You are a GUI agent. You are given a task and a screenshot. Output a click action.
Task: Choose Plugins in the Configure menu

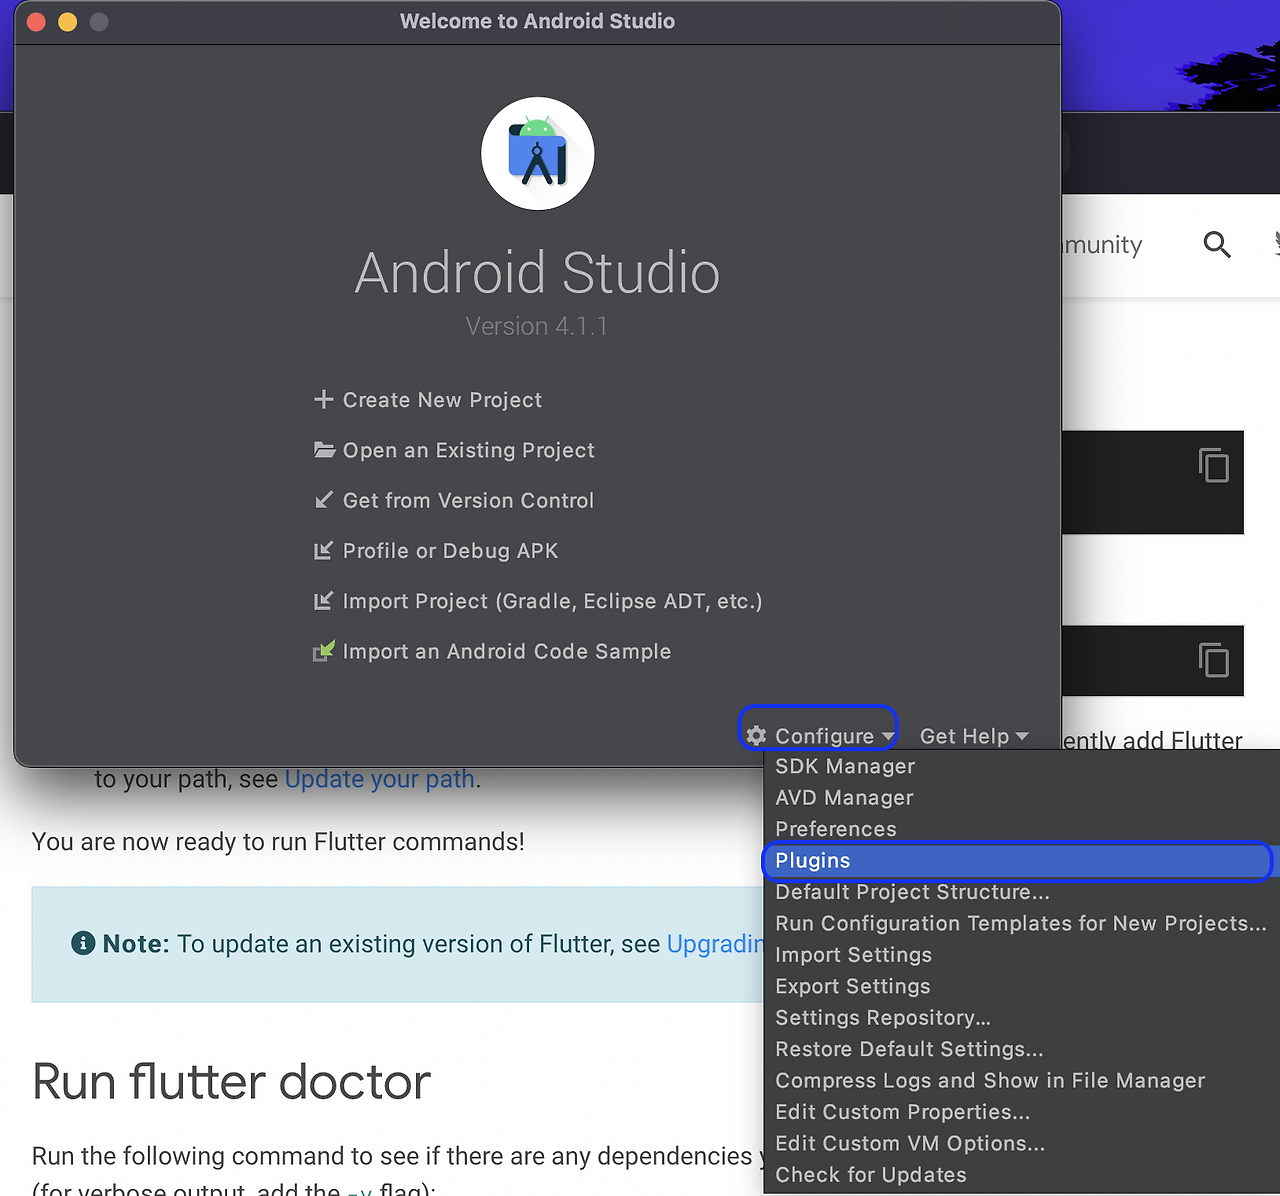[1021, 861]
